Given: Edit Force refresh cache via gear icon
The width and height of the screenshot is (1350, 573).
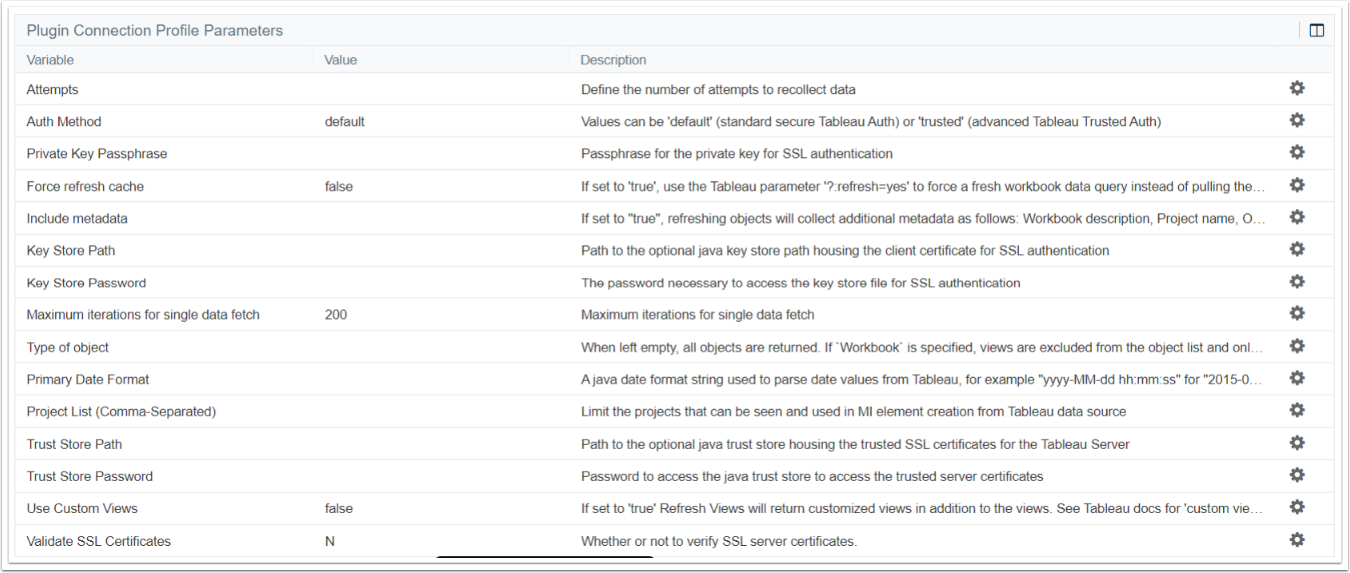Looking at the screenshot, I should click(x=1297, y=185).
